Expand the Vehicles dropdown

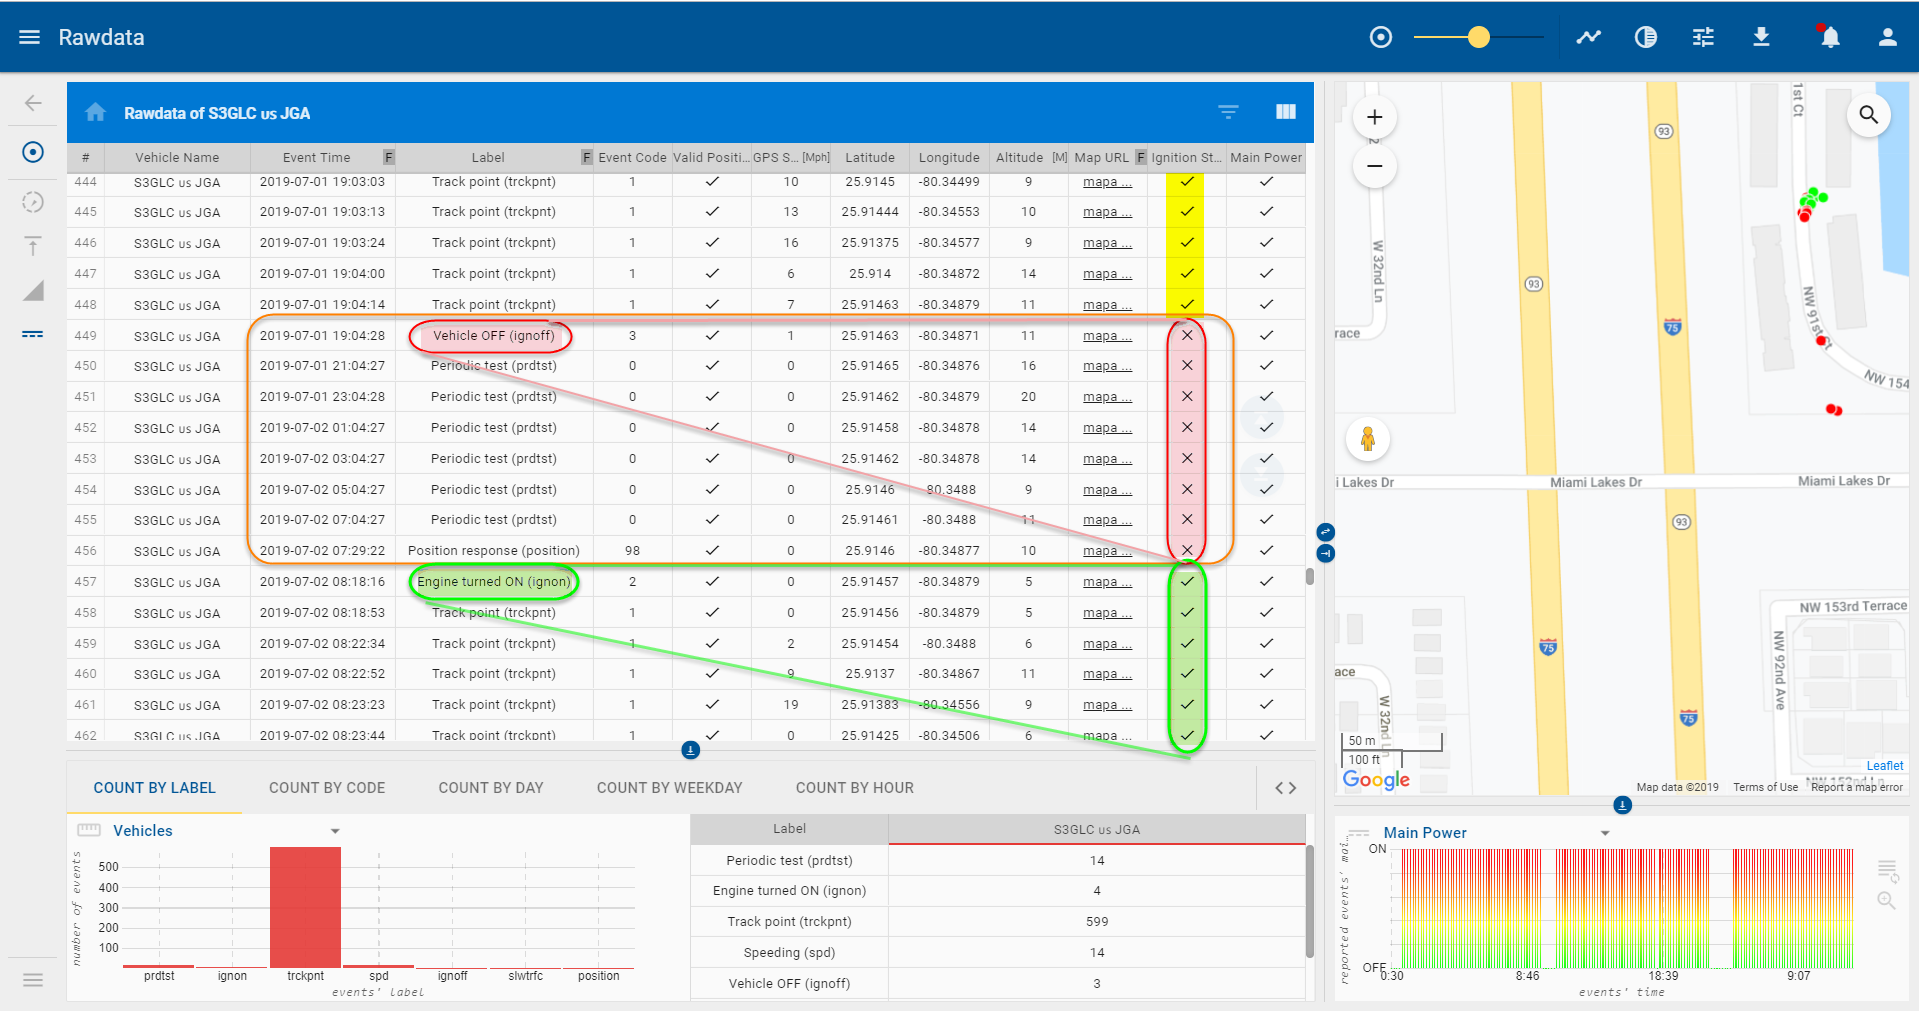[335, 831]
